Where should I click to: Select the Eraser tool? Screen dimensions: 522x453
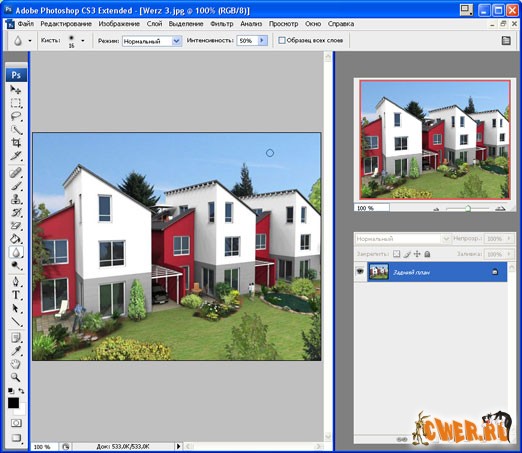15,226
